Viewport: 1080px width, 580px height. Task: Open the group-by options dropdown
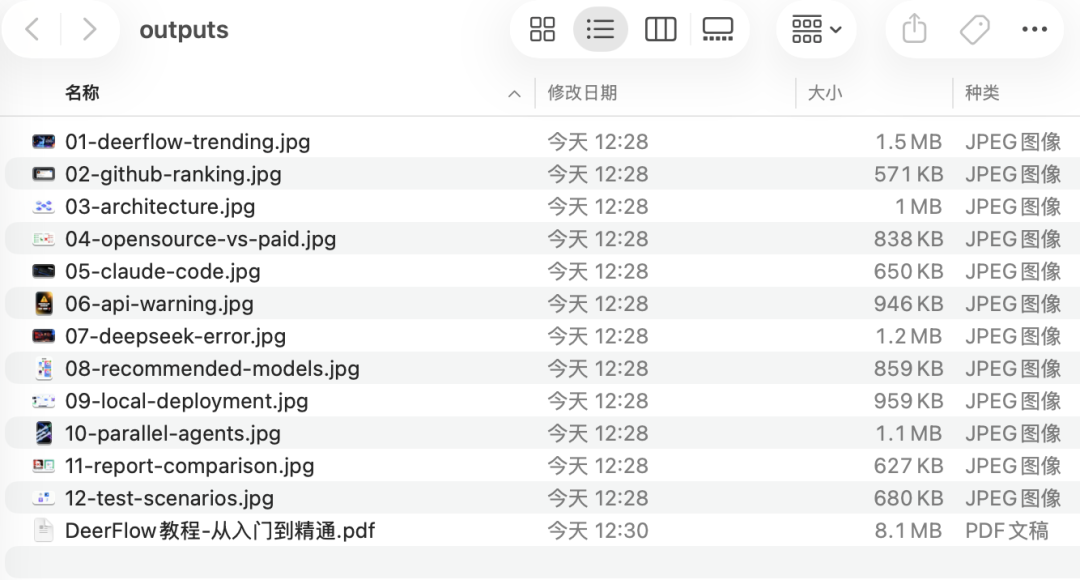(816, 30)
